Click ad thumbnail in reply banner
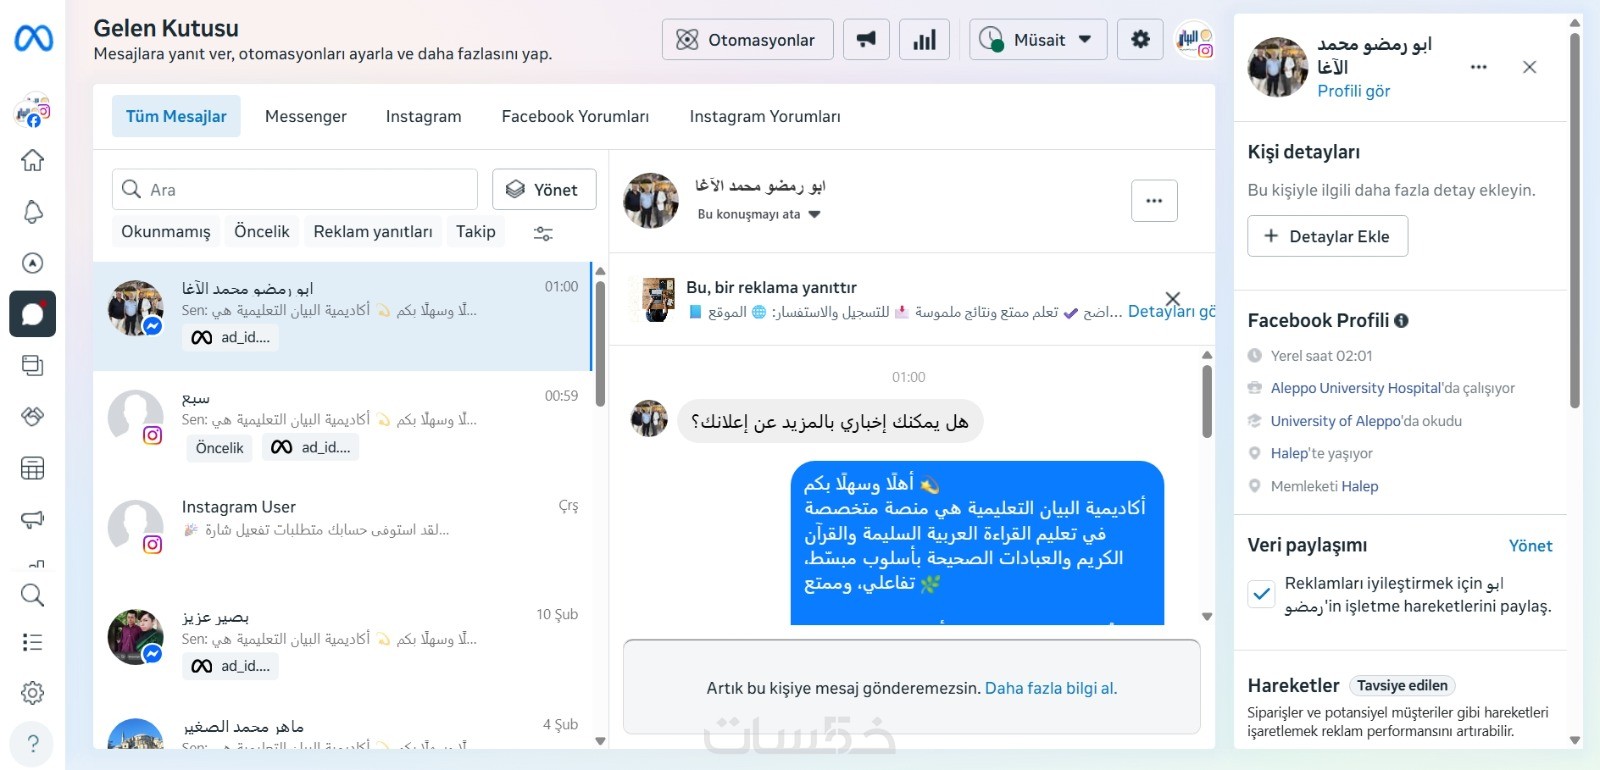The height and width of the screenshot is (770, 1600). [658, 299]
